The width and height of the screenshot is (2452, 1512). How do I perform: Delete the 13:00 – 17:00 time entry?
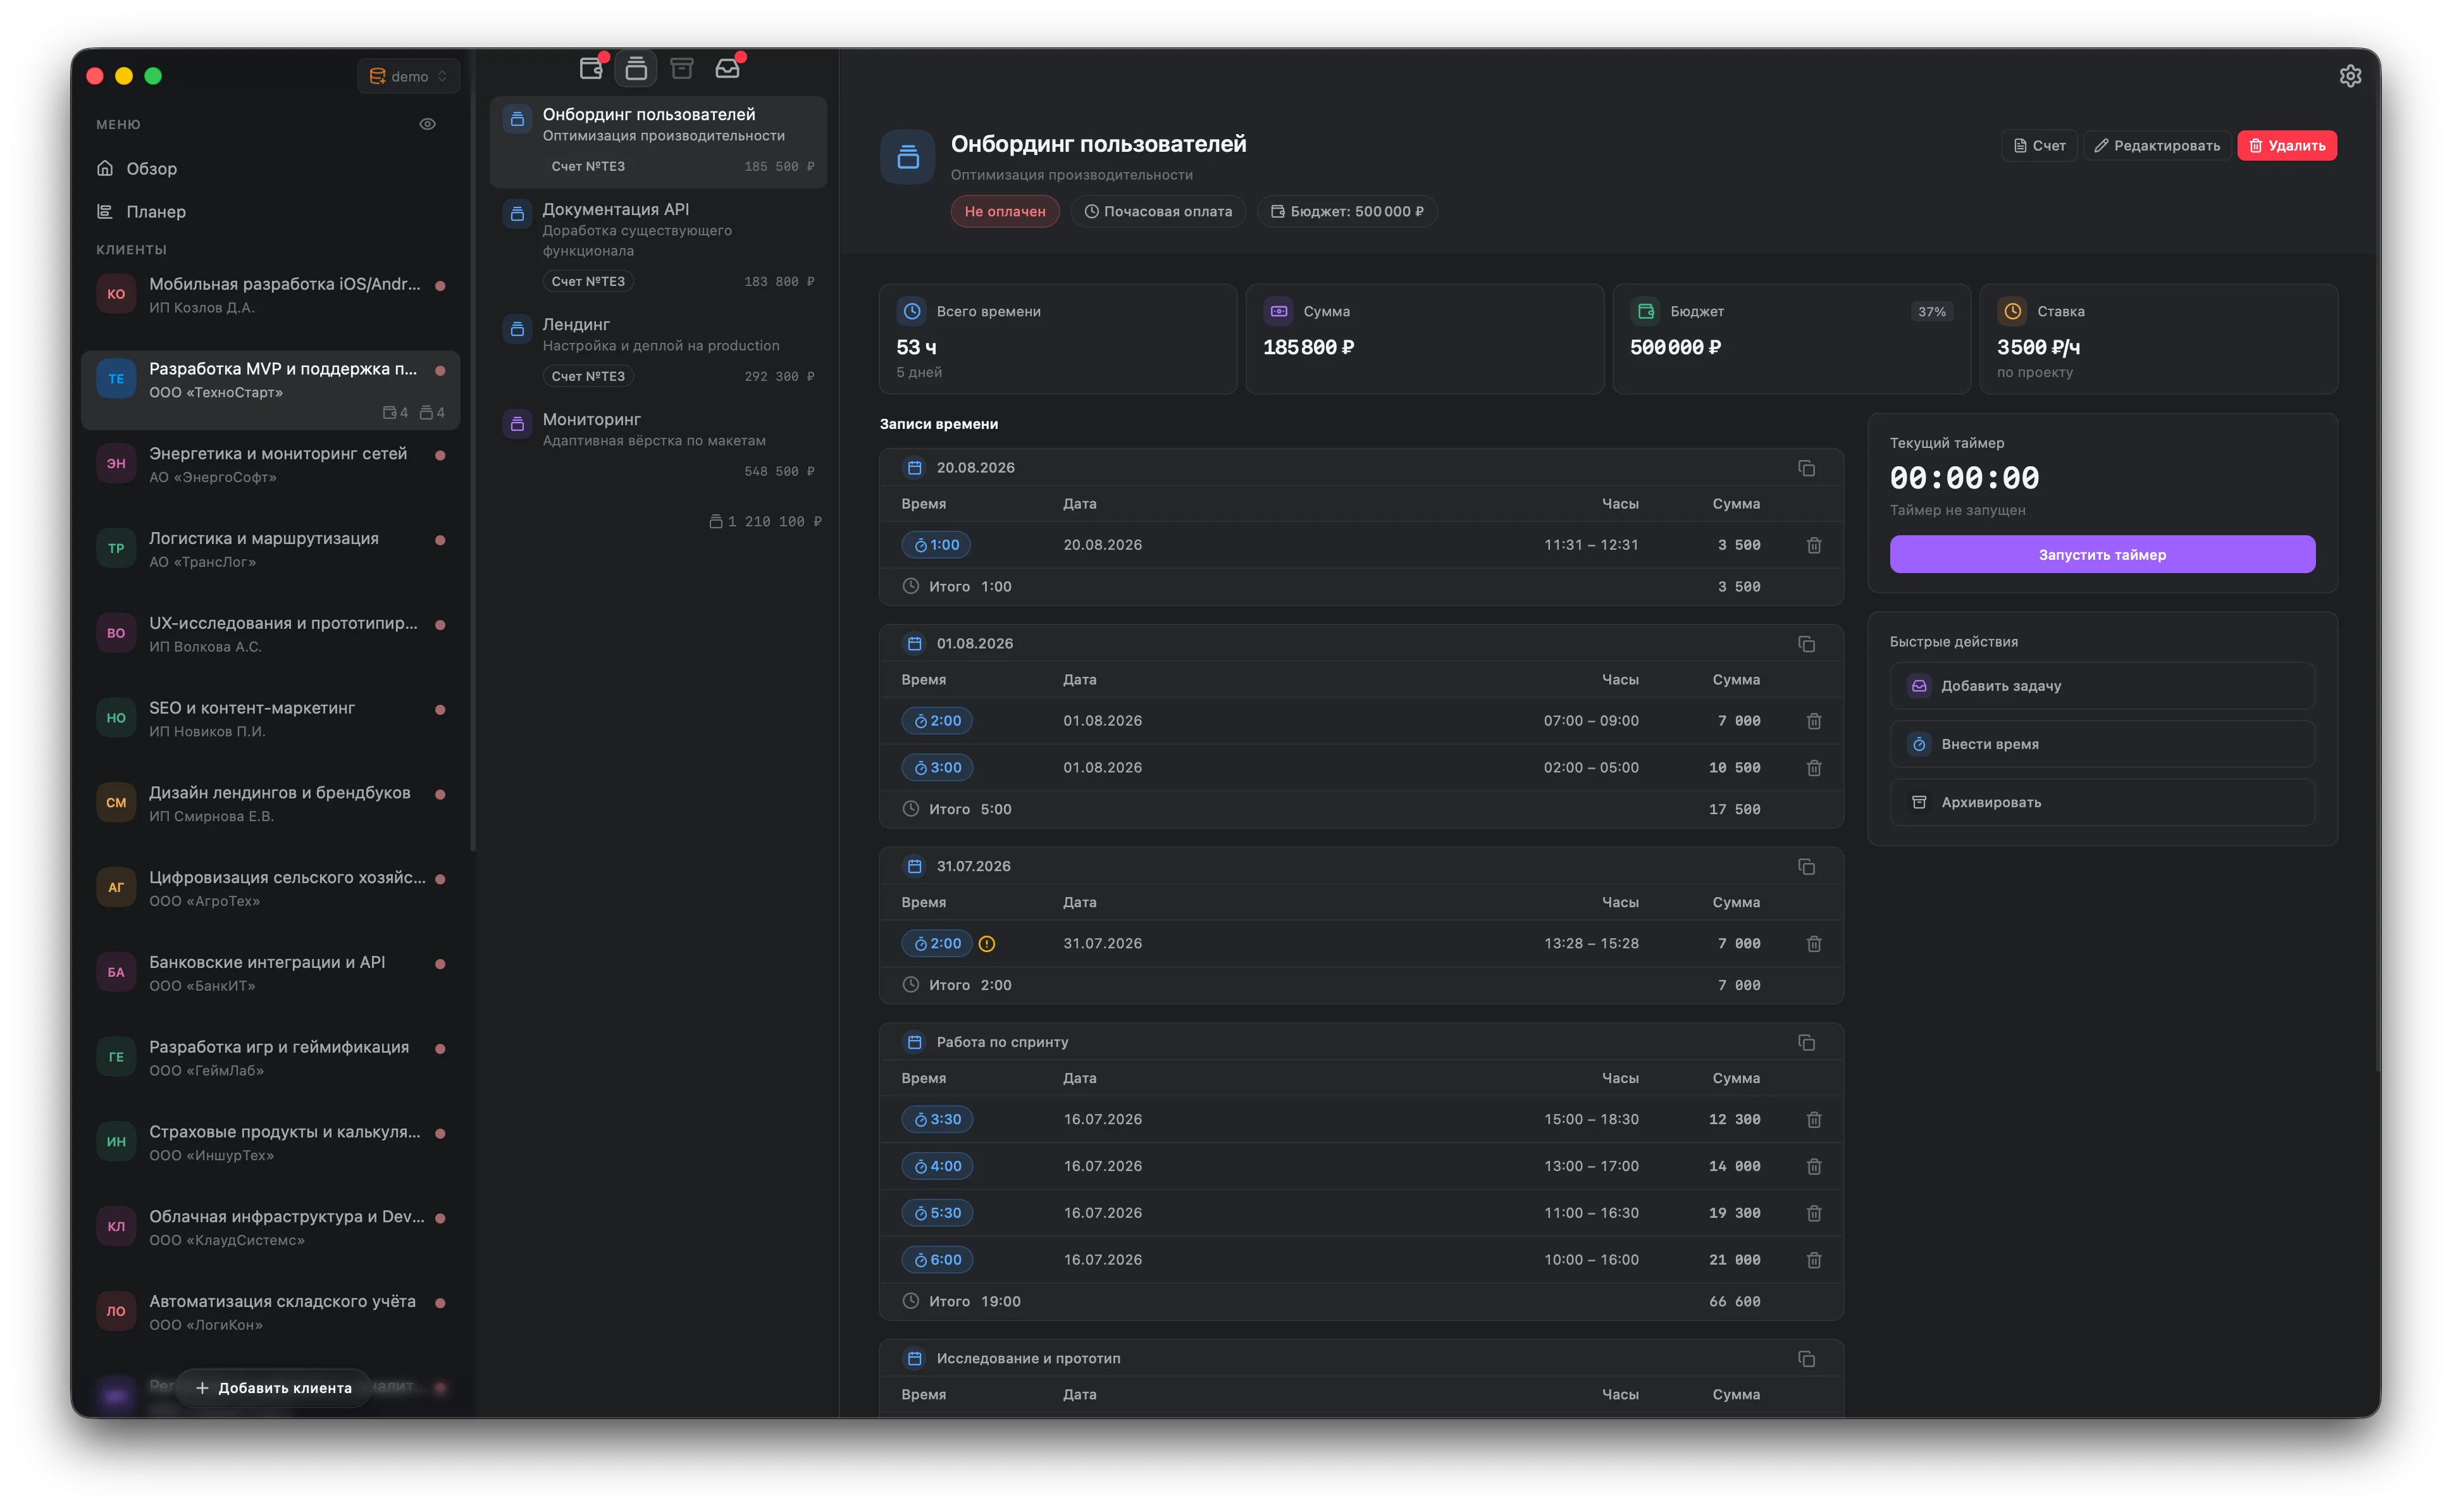[1813, 1167]
